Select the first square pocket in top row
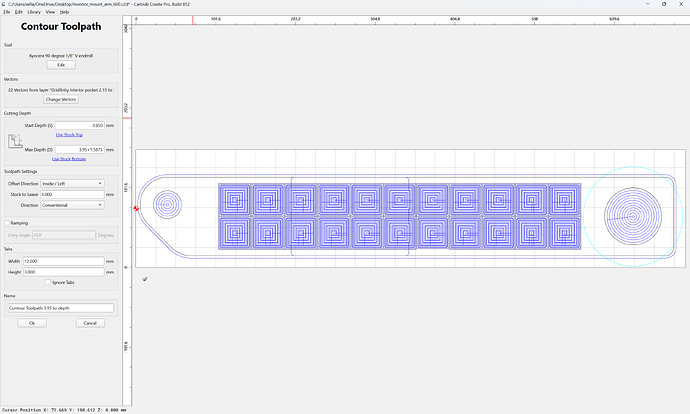The height and width of the screenshot is (414, 690). click(x=235, y=200)
